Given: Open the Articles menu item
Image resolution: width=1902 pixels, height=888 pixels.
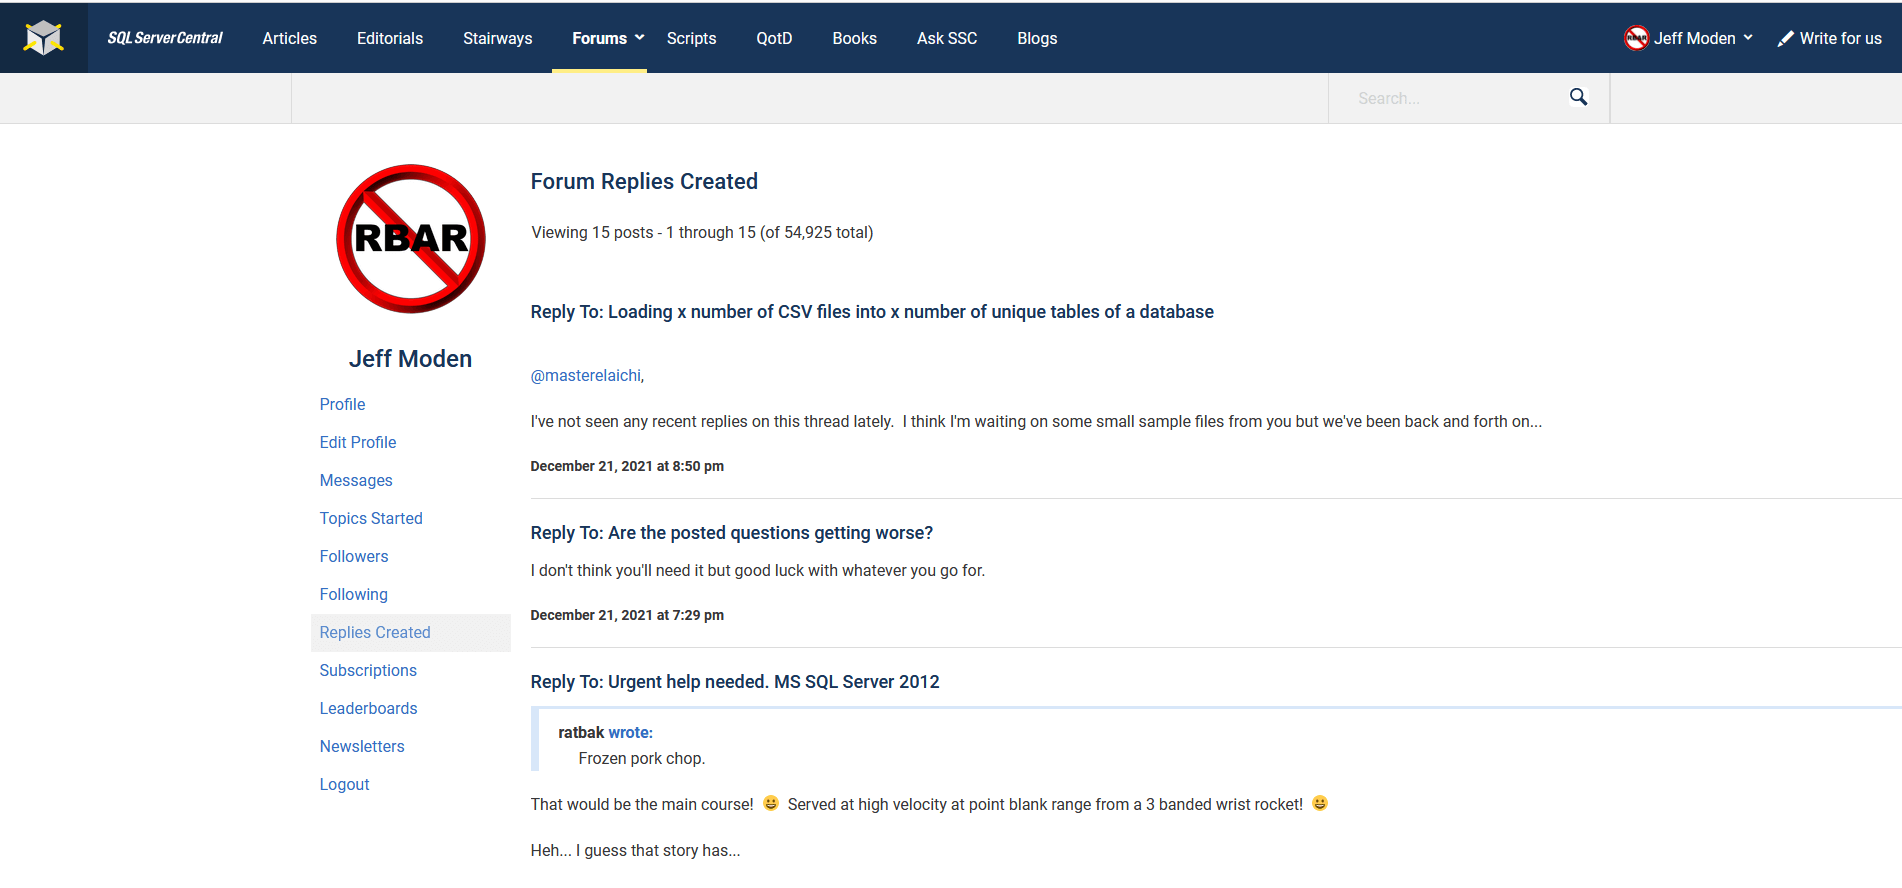Looking at the screenshot, I should pyautogui.click(x=290, y=38).
